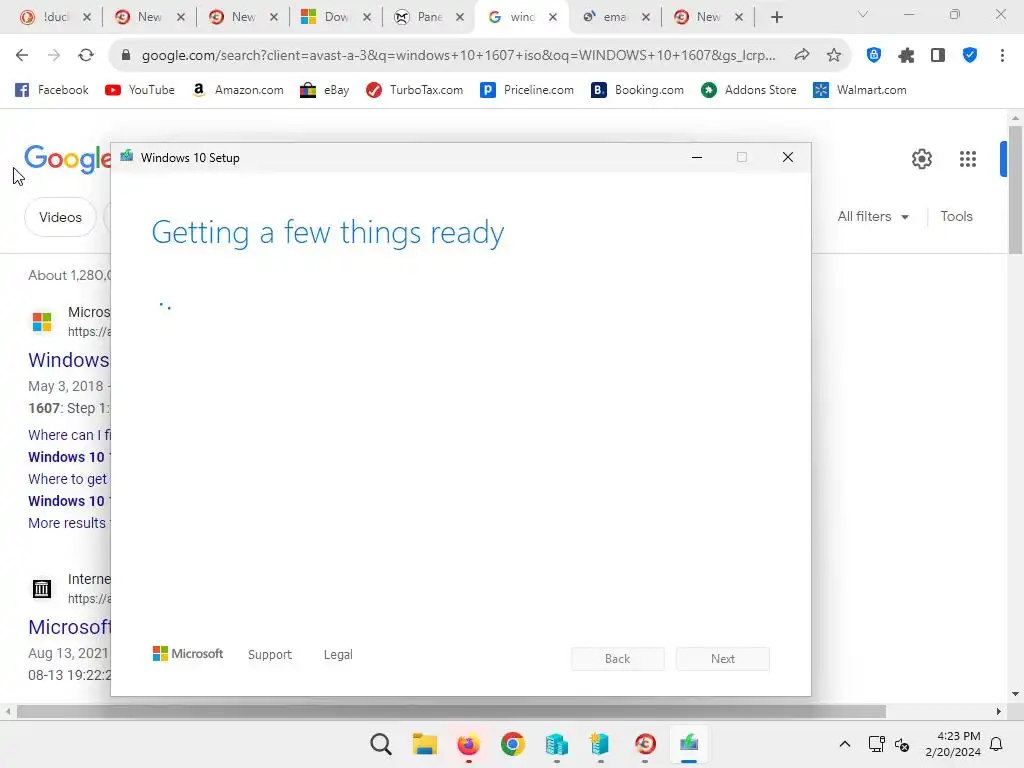This screenshot has width=1024, height=768.
Task: Click the muted volume tray icon
Action: pyautogui.click(x=902, y=744)
